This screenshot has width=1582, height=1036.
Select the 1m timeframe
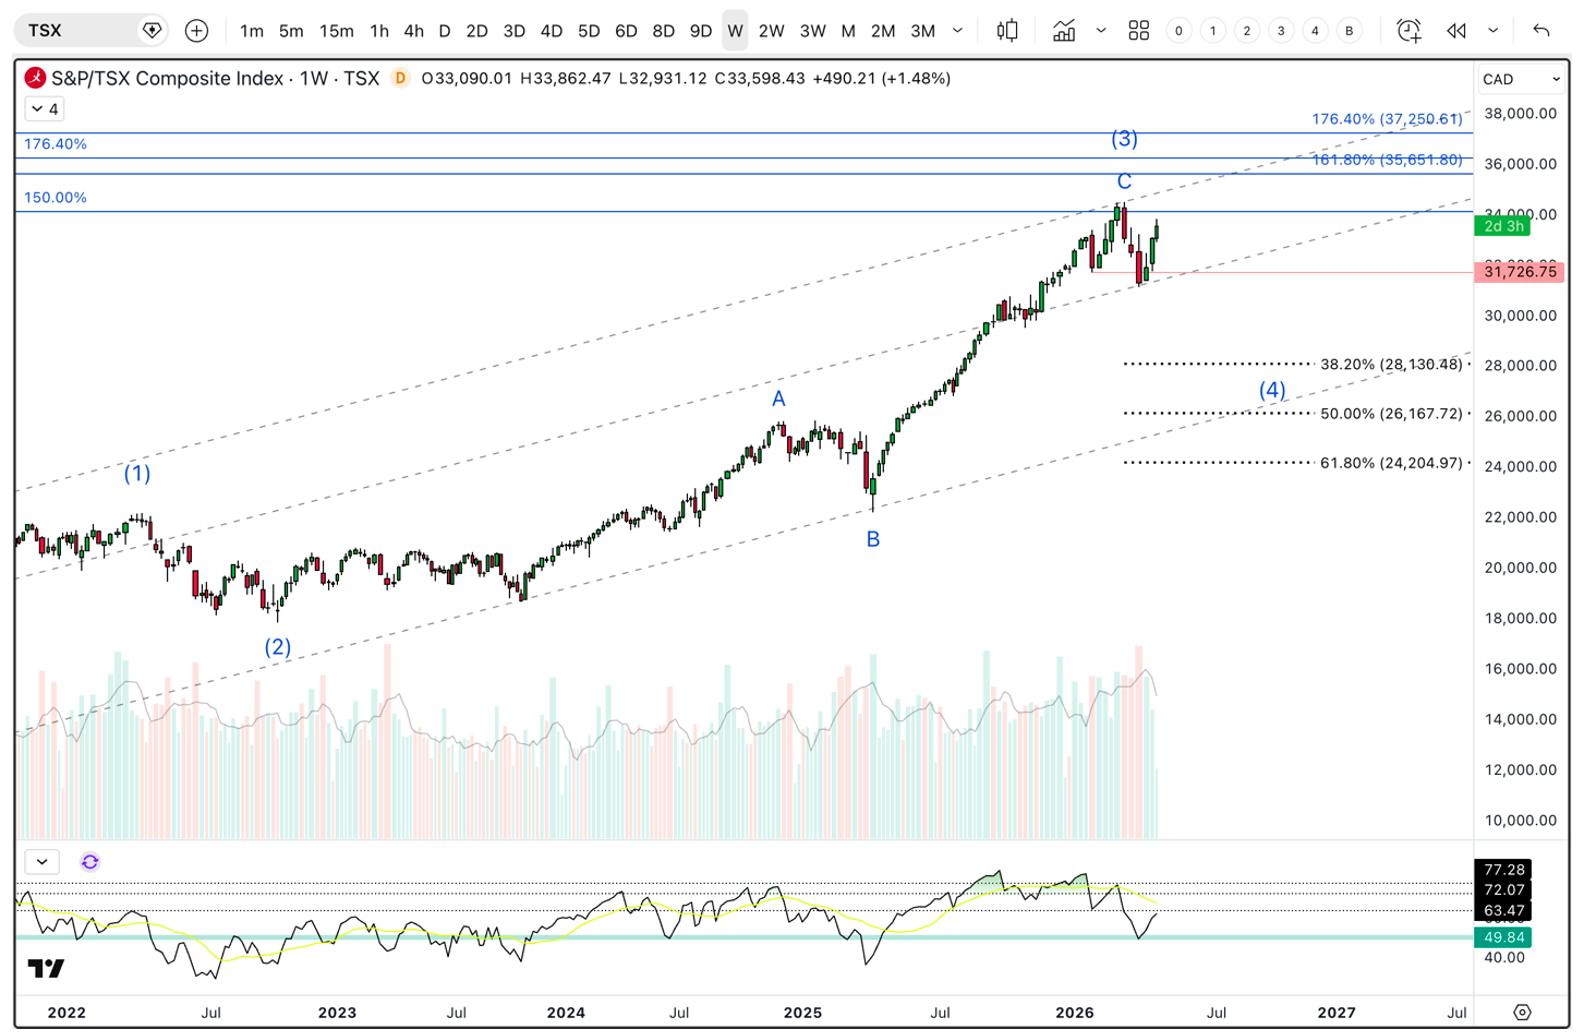point(251,30)
